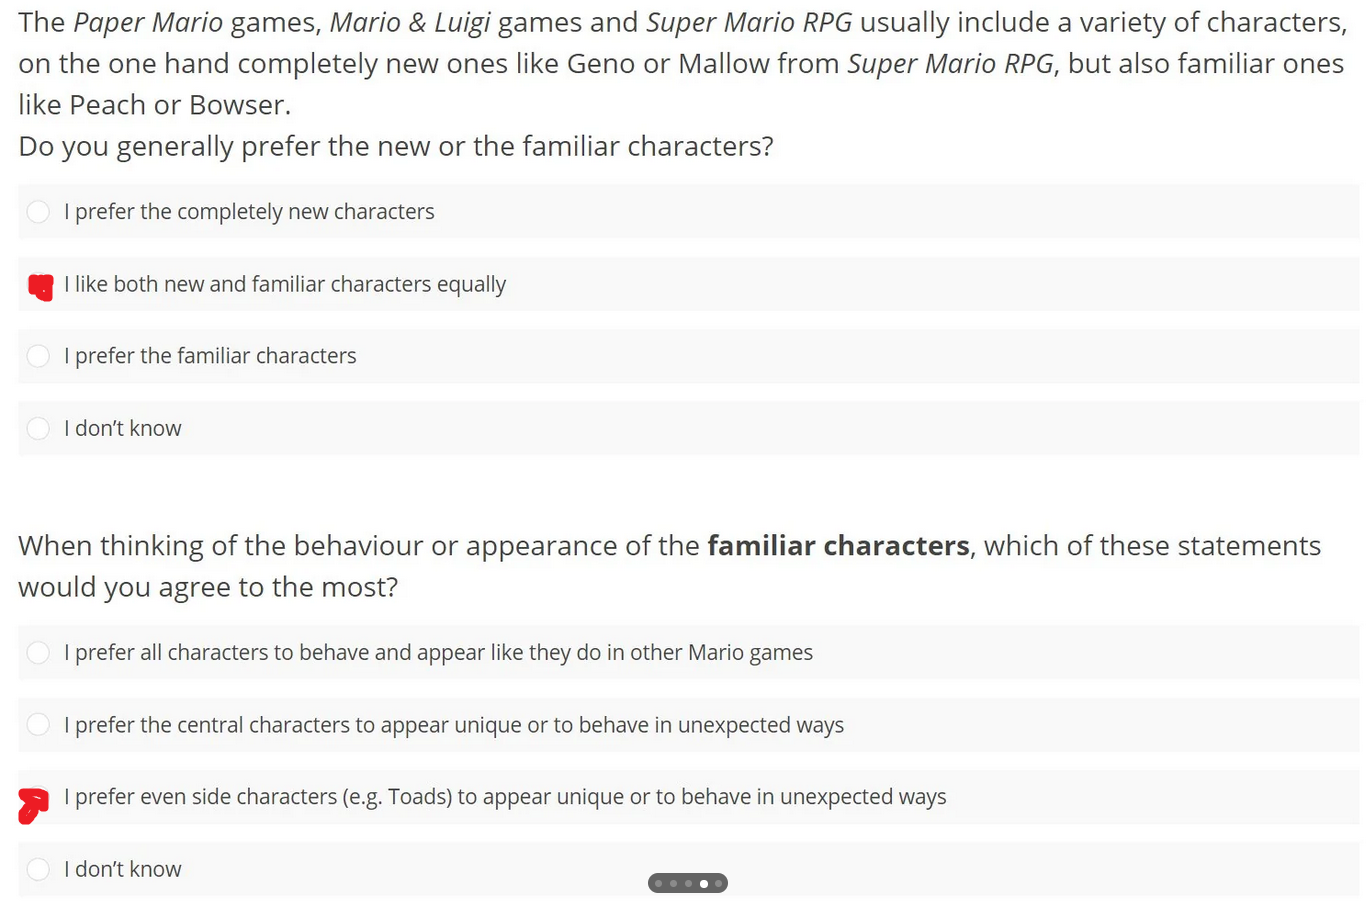Click the text "I prefer the completely new characters"
This screenshot has height=908, width=1369.
click(x=249, y=212)
